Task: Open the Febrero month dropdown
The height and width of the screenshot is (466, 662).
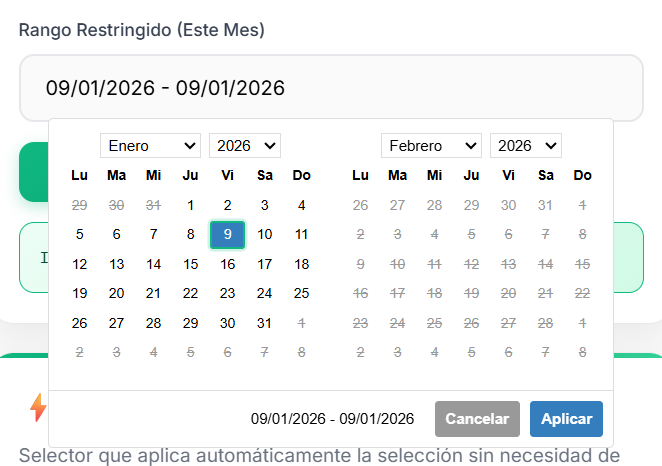Action: pos(431,146)
